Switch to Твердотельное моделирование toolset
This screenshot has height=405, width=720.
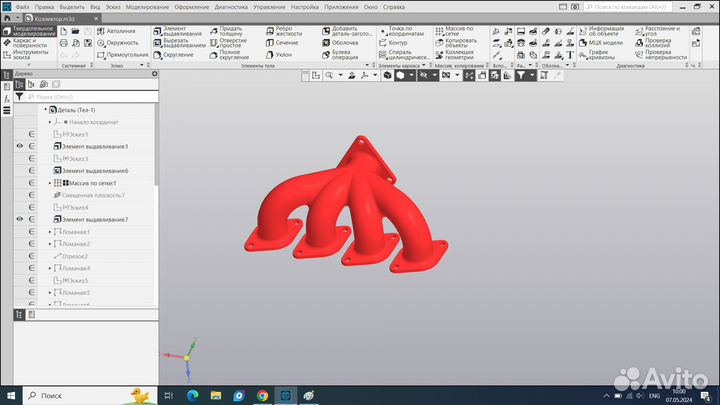point(29,31)
